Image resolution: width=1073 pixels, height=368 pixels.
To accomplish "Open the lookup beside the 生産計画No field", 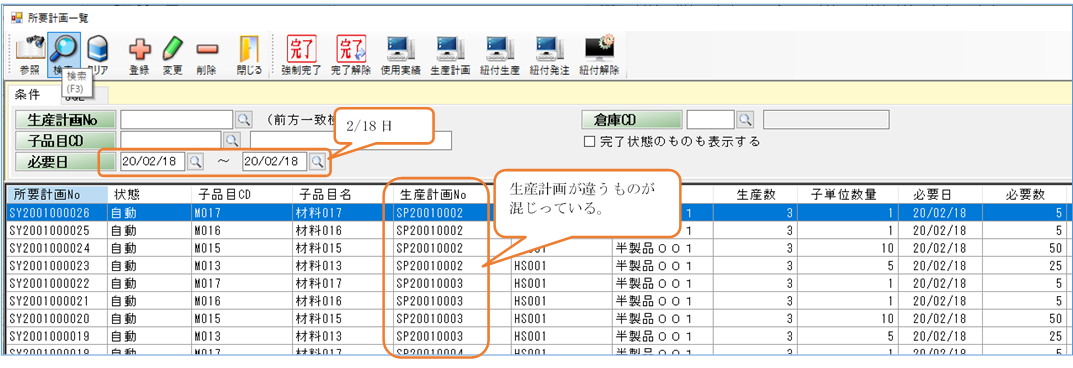I will tap(244, 119).
